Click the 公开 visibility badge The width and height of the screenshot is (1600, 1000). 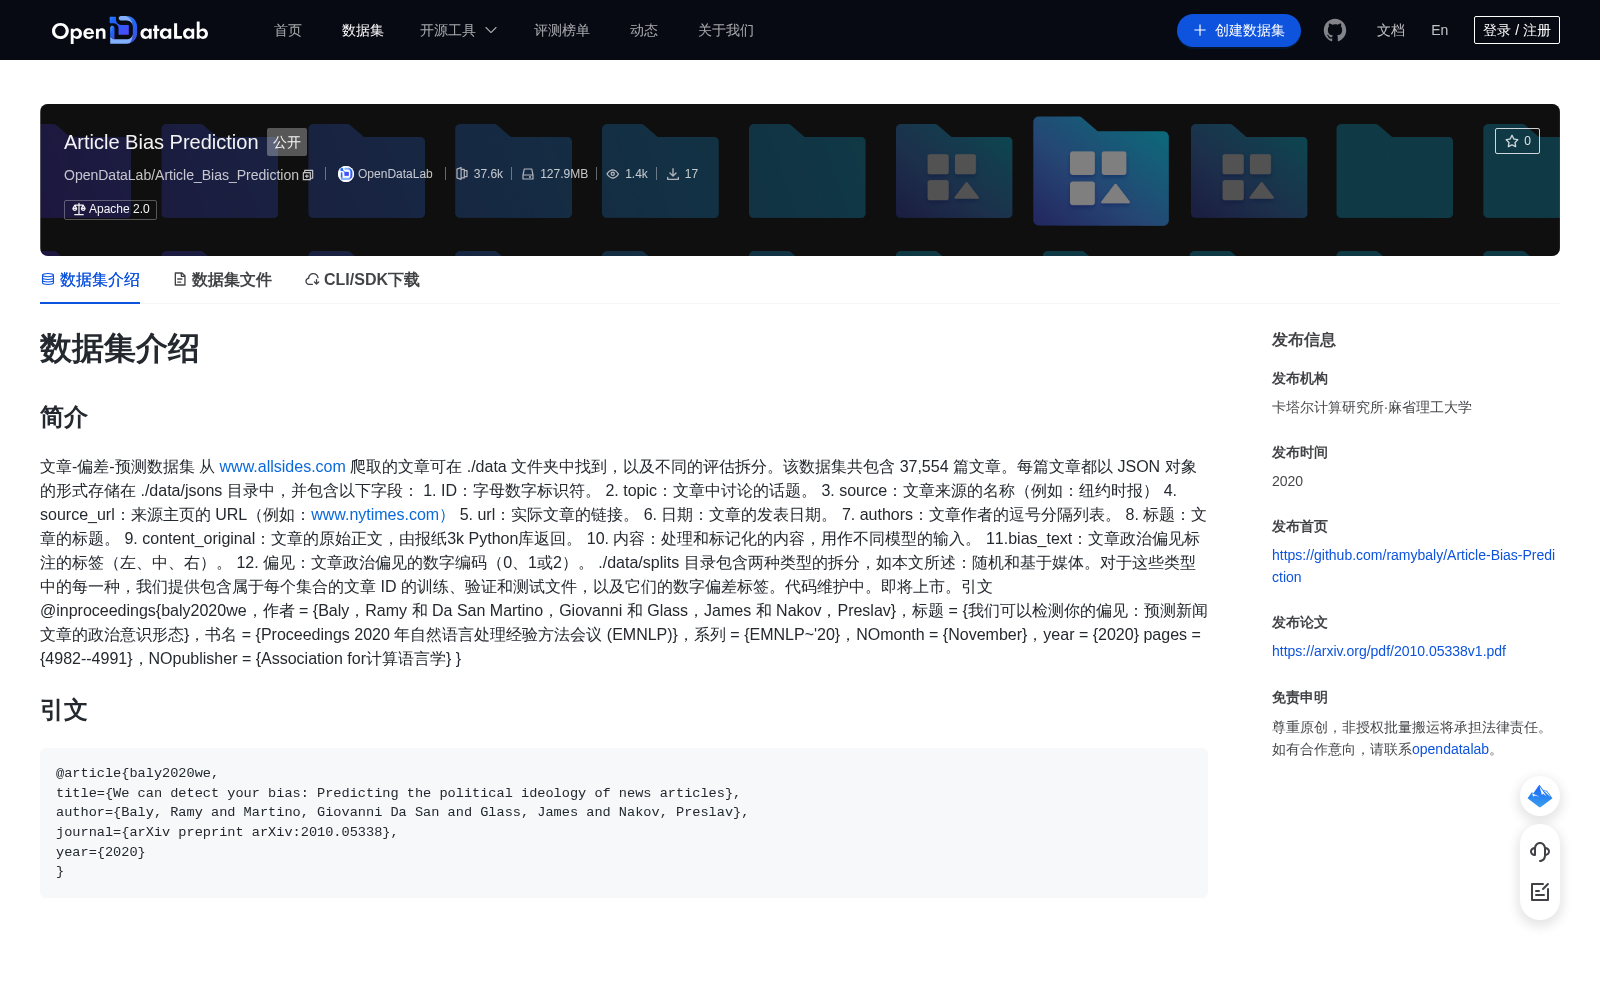point(287,142)
